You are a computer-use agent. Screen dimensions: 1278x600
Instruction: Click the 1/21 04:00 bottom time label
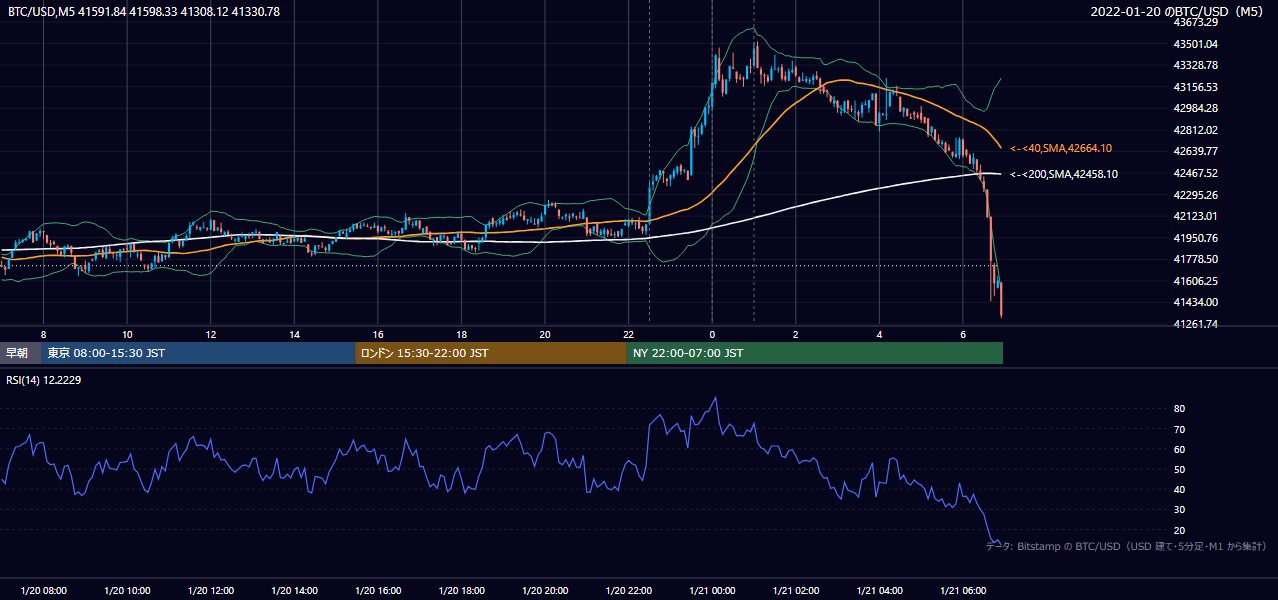(x=879, y=591)
